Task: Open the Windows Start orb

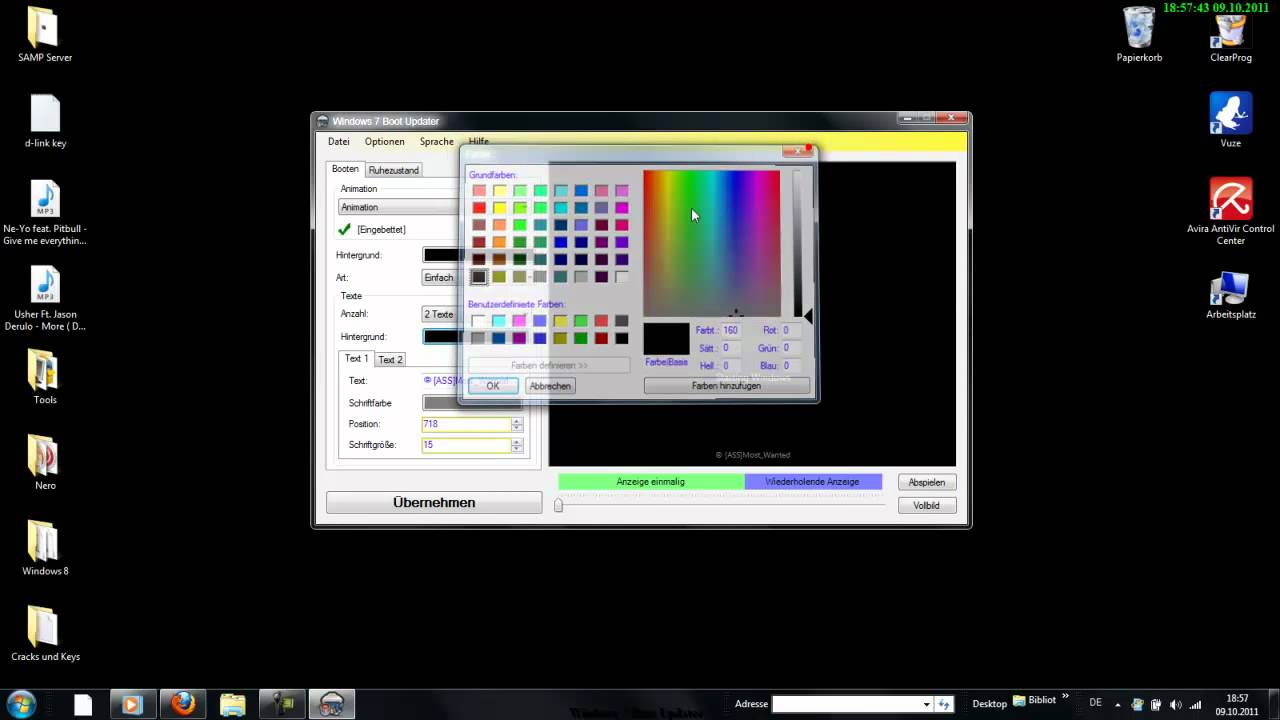Action: tap(21, 703)
